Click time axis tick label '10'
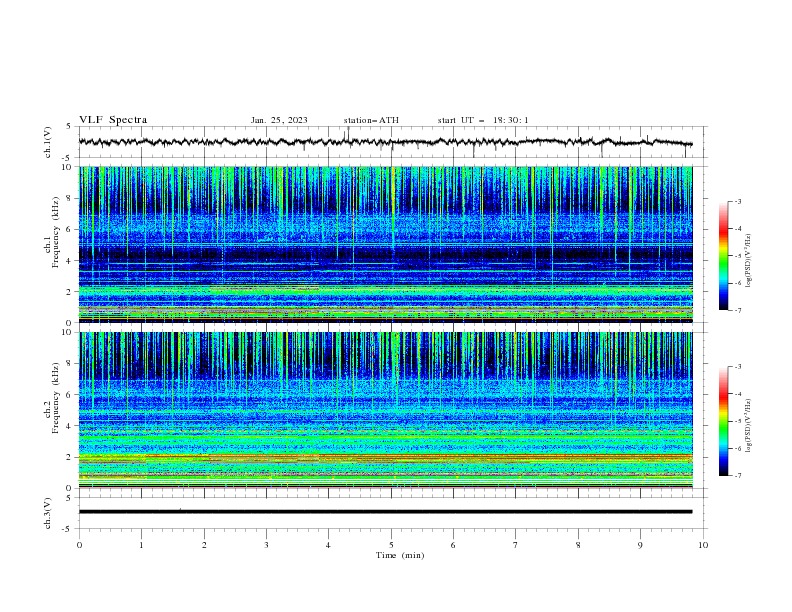 click(703, 545)
